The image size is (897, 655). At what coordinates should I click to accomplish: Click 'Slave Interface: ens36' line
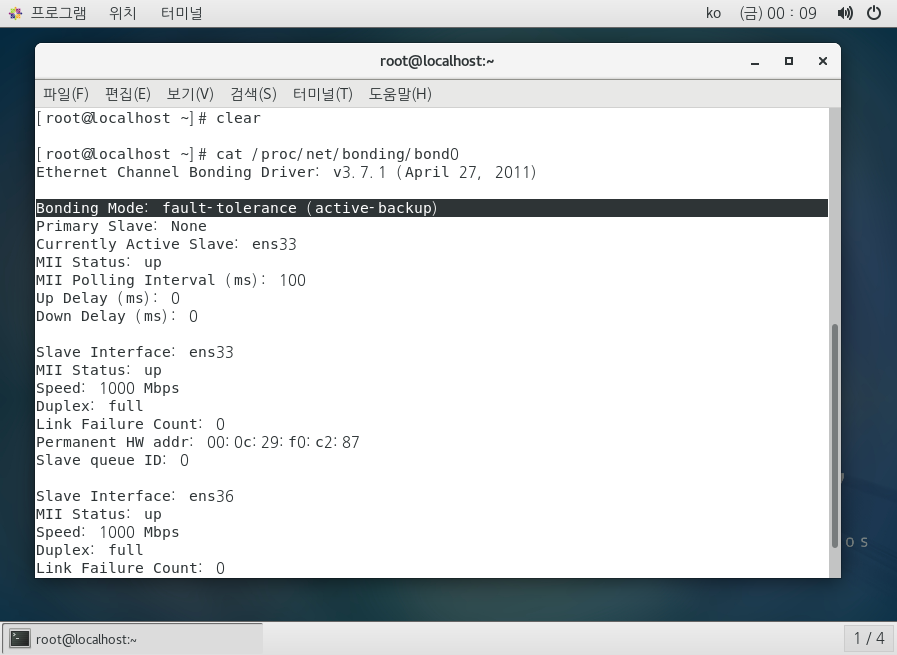pos(135,496)
